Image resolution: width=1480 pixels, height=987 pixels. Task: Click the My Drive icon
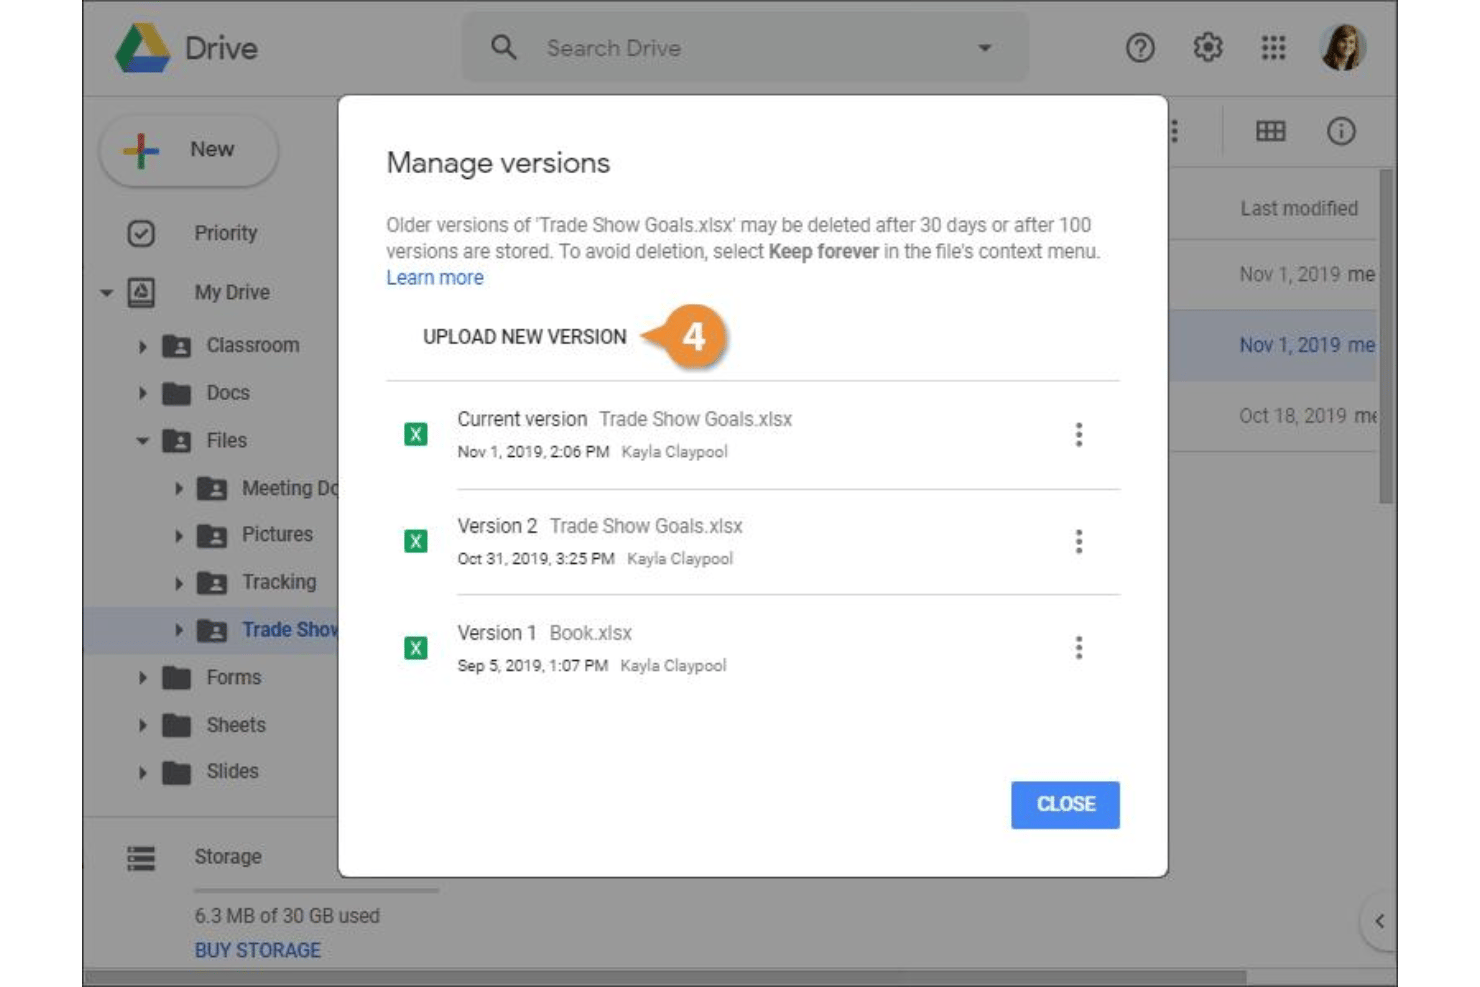pos(141,292)
